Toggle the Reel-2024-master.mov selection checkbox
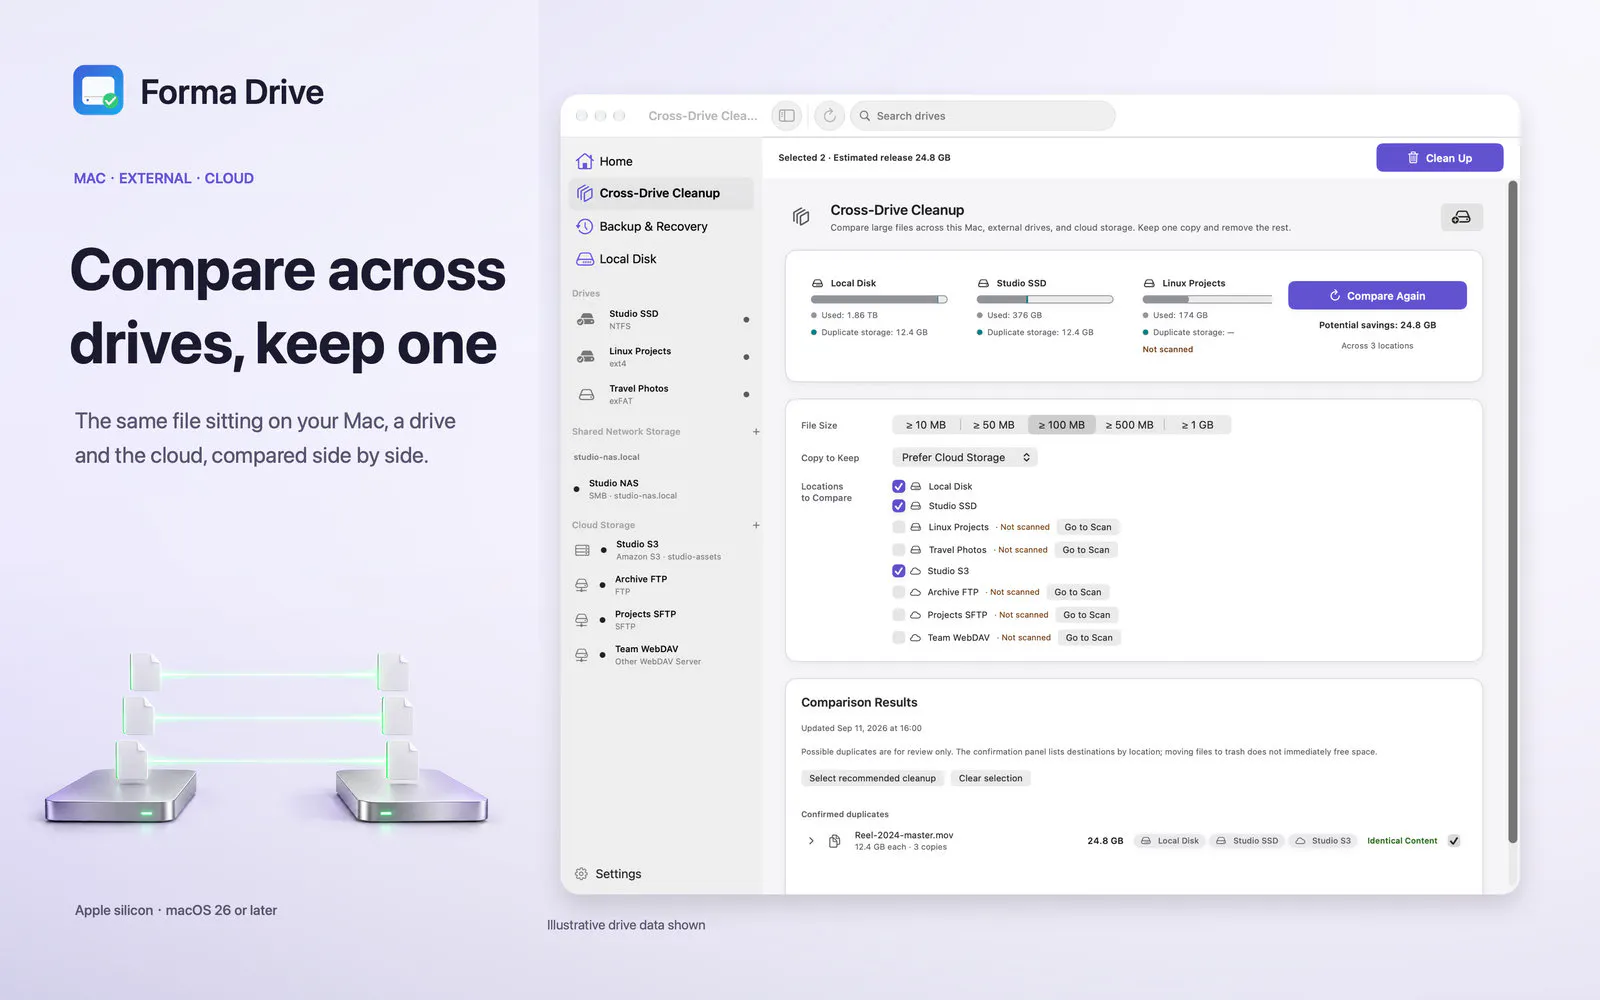 (1454, 841)
